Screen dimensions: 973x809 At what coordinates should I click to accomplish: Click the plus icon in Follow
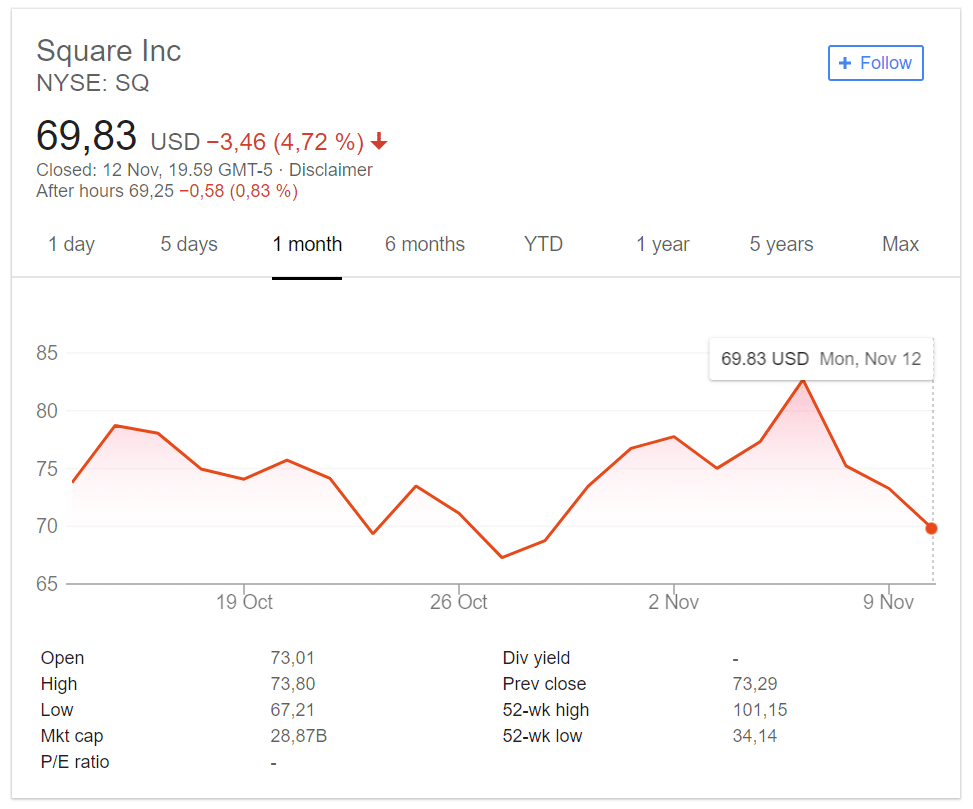tap(845, 63)
